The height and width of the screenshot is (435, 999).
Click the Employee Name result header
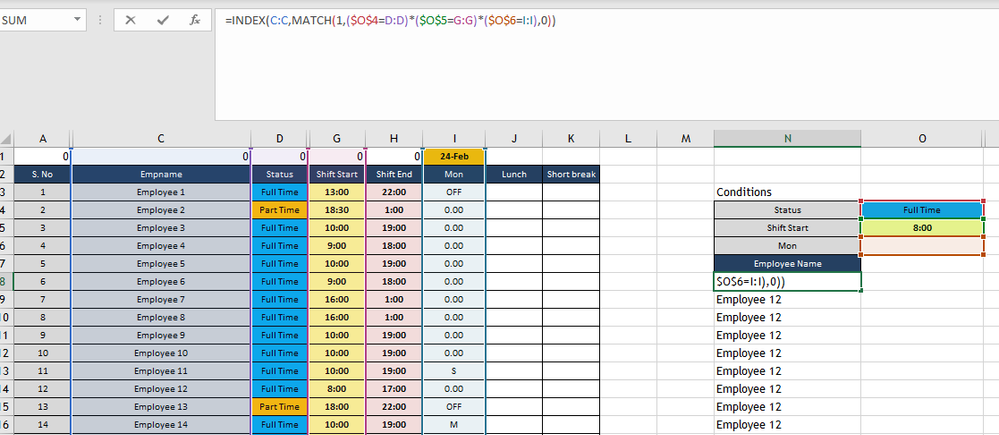787,263
